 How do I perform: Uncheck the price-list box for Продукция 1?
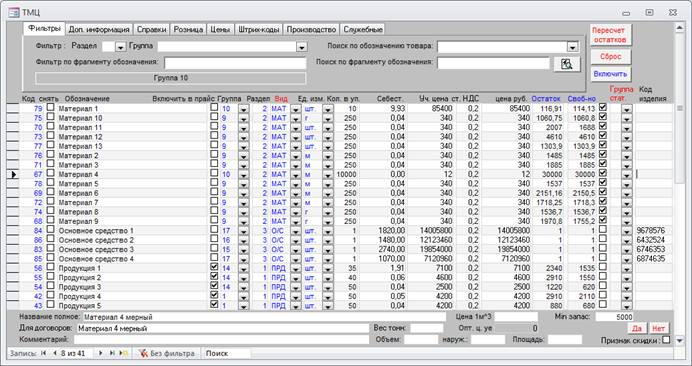coord(214,267)
